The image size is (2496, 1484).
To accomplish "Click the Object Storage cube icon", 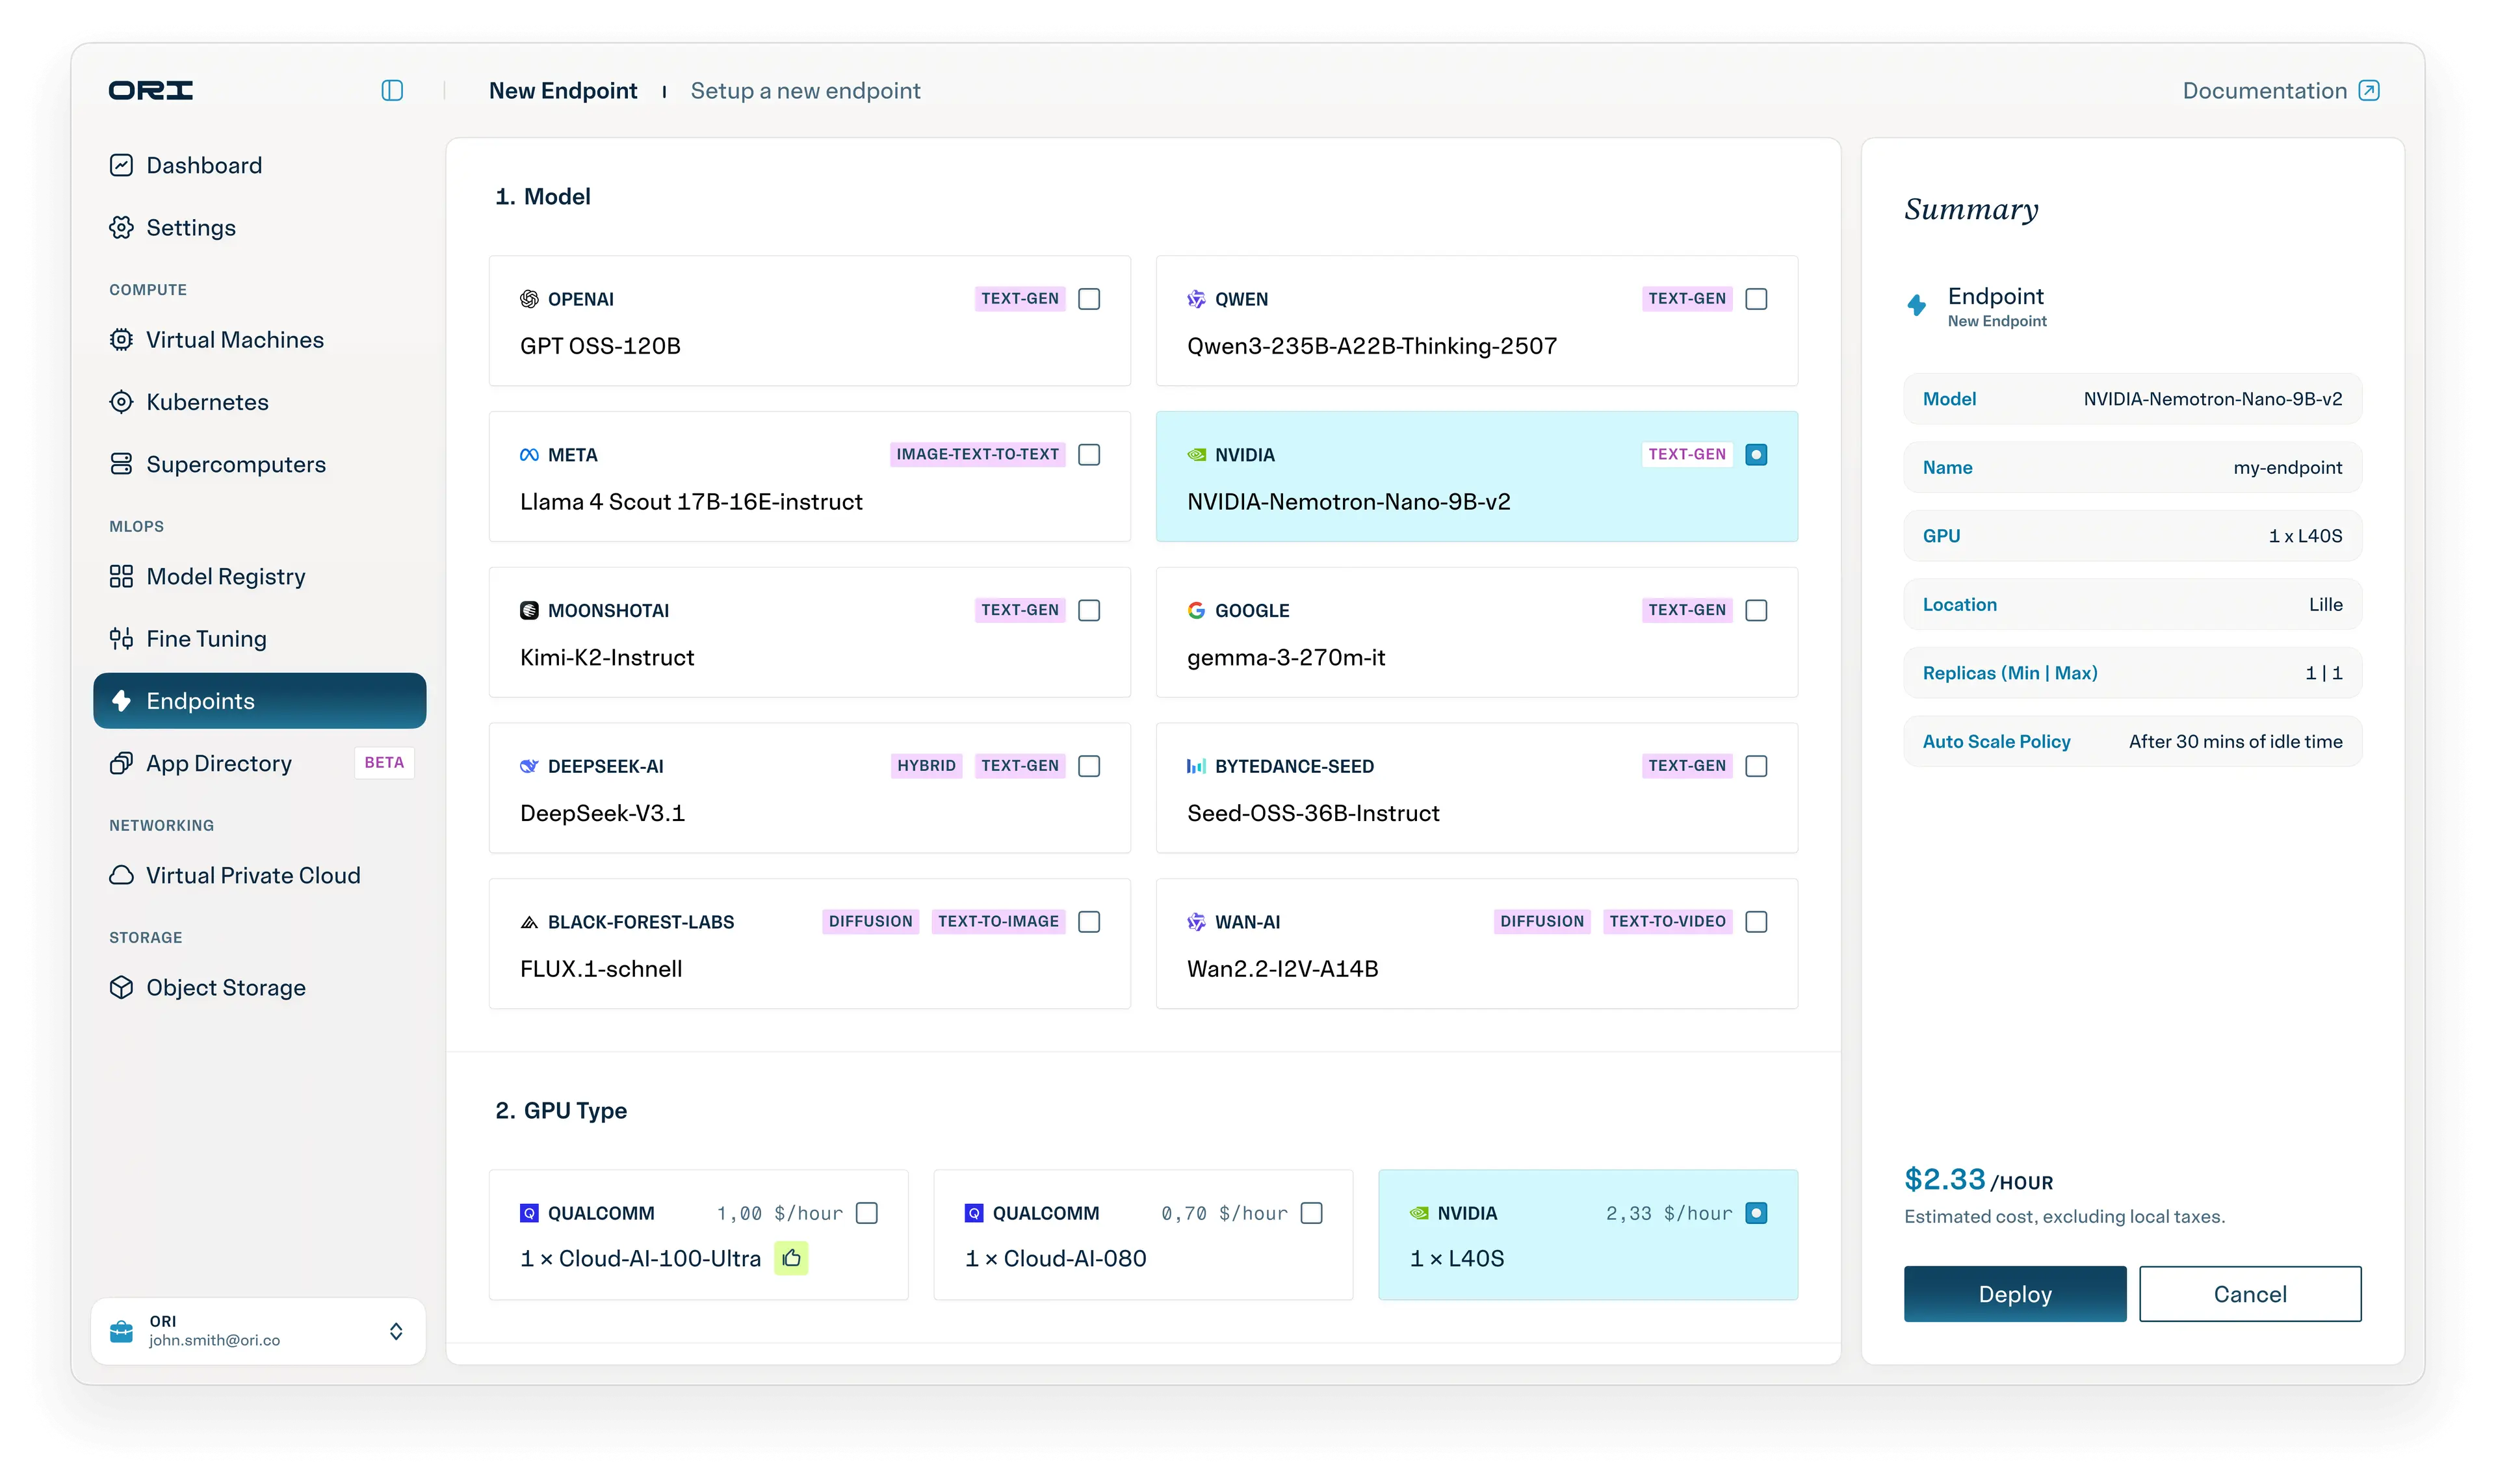I will (x=121, y=988).
